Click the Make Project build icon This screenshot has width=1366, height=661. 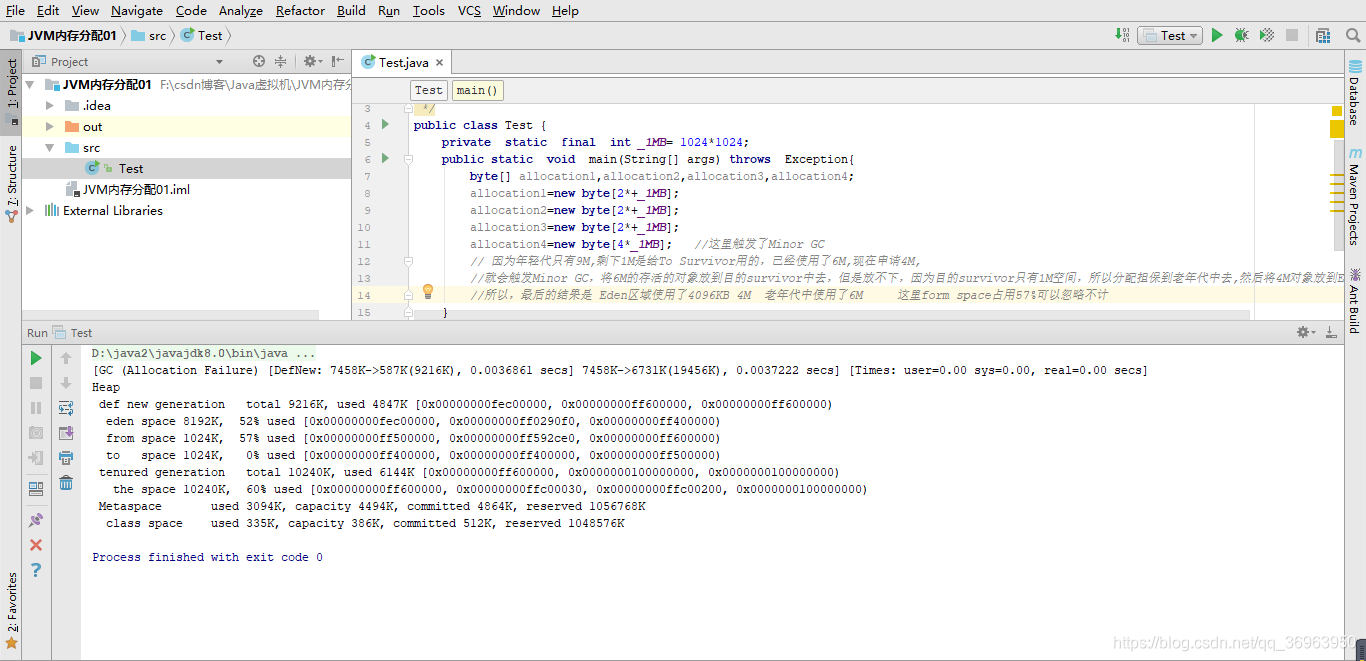coord(1122,35)
